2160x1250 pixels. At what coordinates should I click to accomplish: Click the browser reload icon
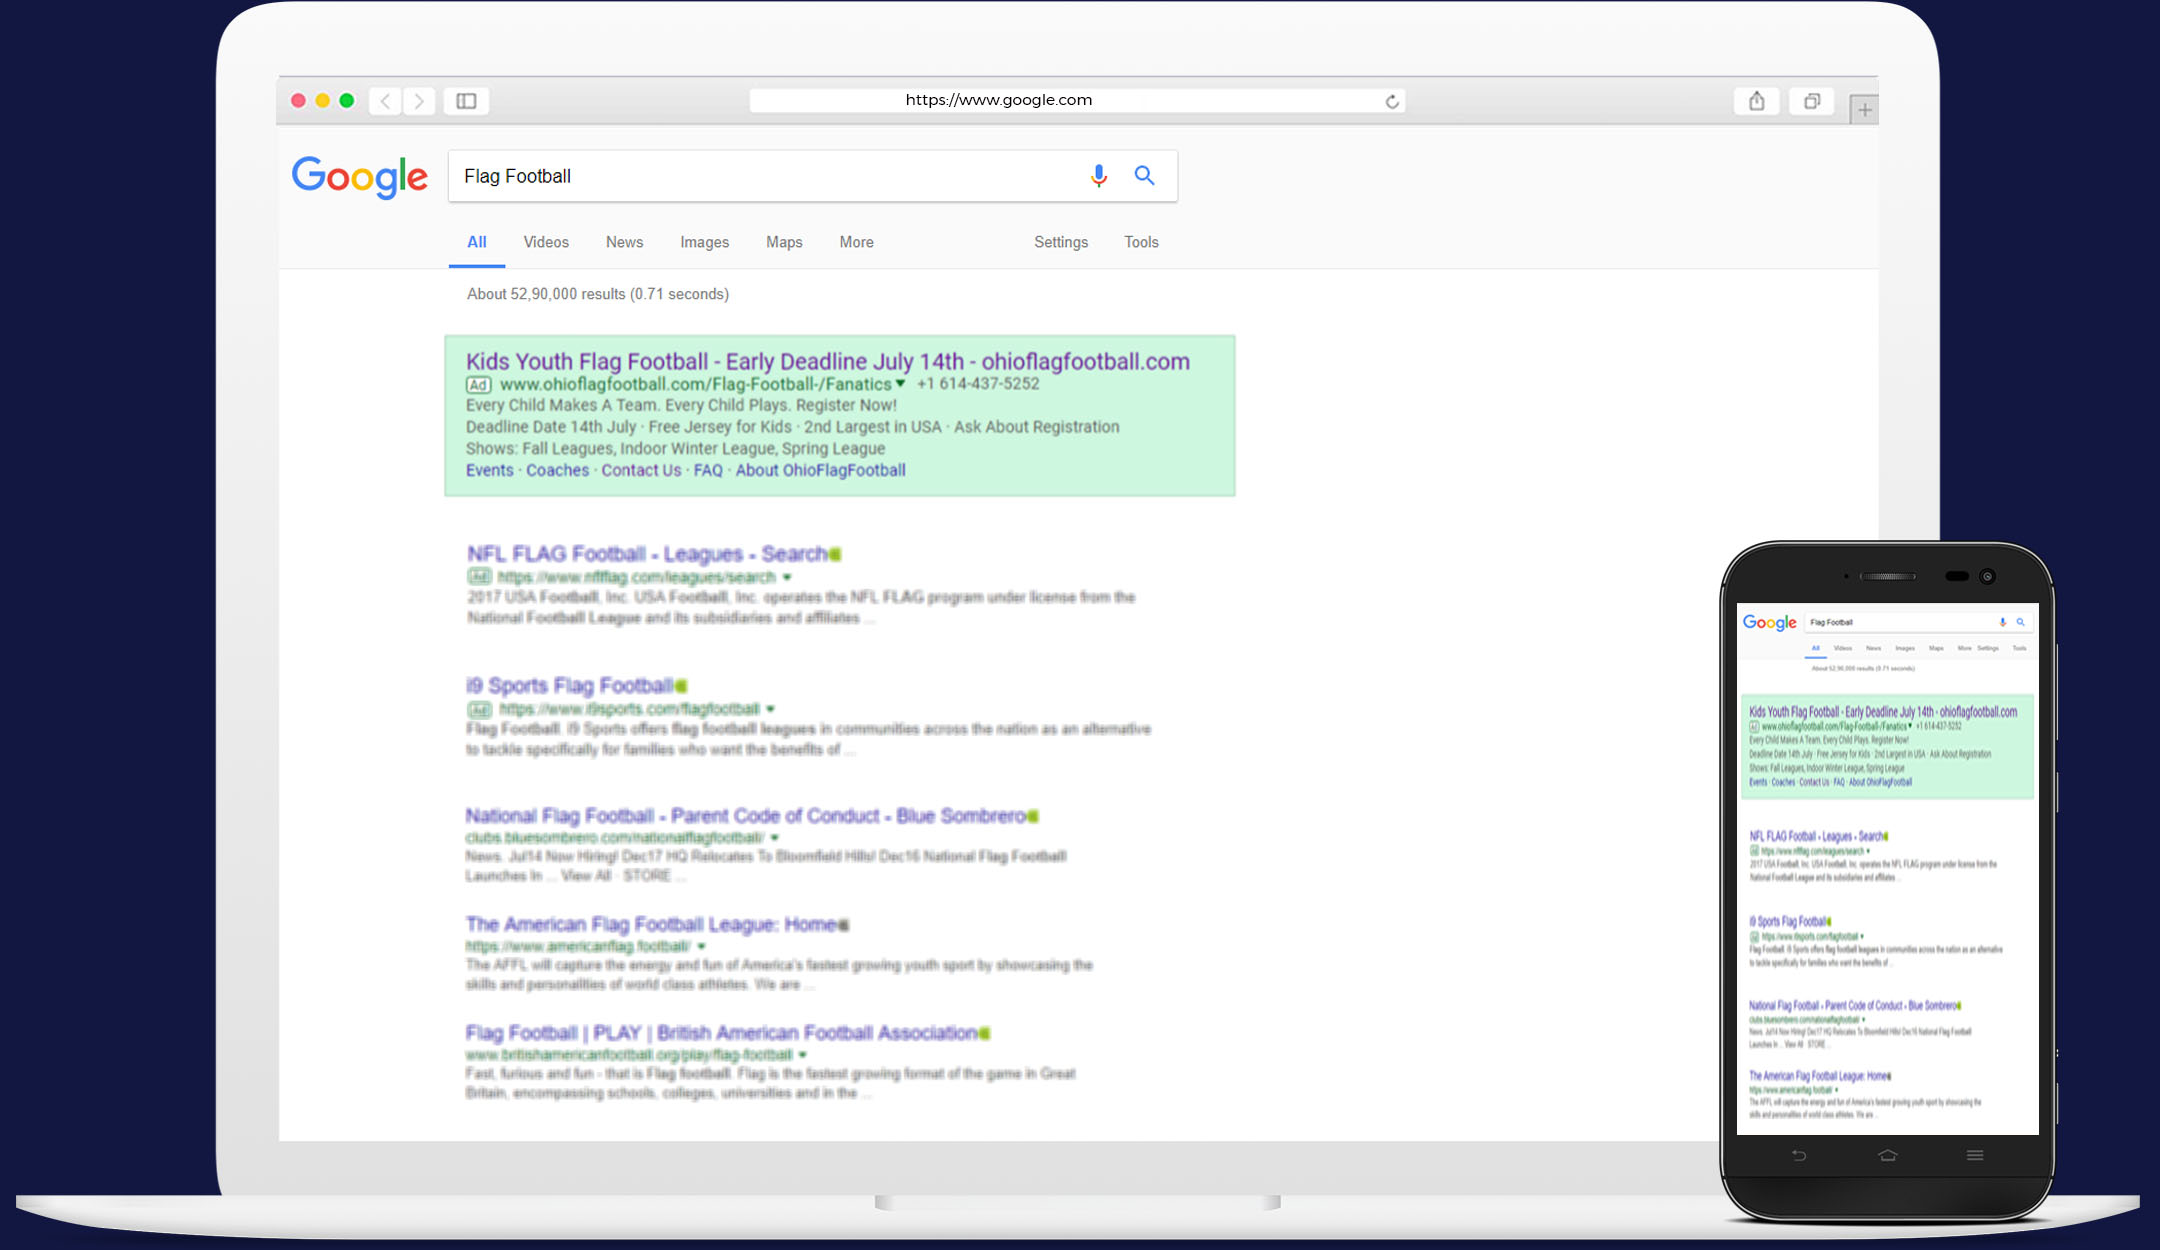tap(1391, 101)
